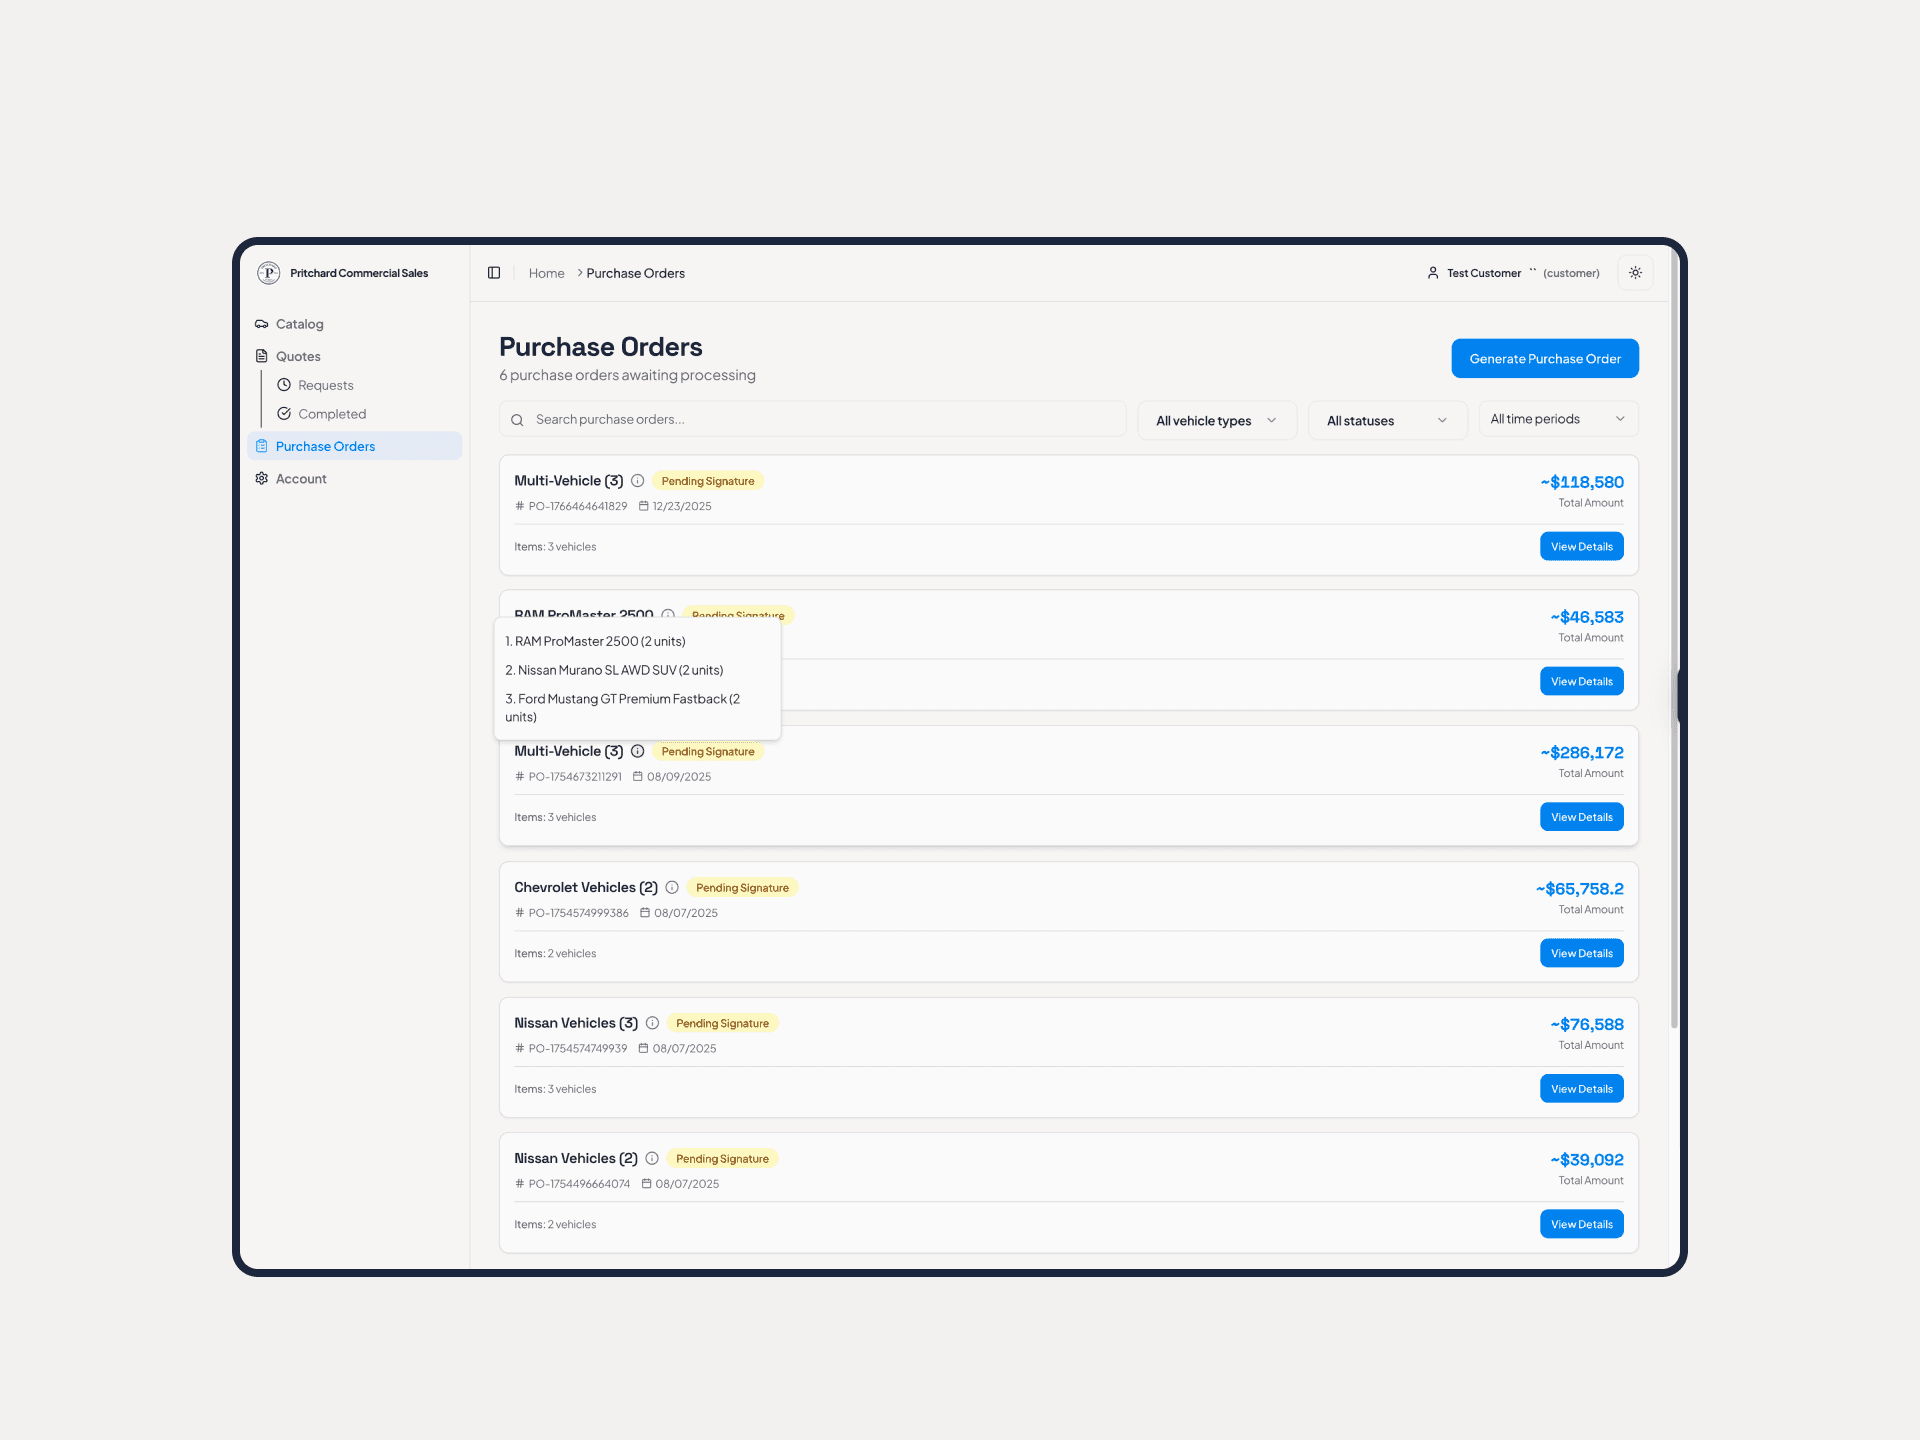Toggle the sidebar panel icon
The width and height of the screenshot is (1920, 1440).
[494, 273]
